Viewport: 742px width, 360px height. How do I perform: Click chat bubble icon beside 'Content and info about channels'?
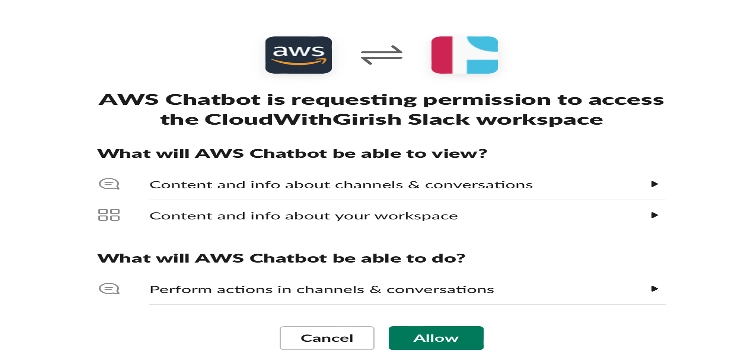pyautogui.click(x=109, y=184)
